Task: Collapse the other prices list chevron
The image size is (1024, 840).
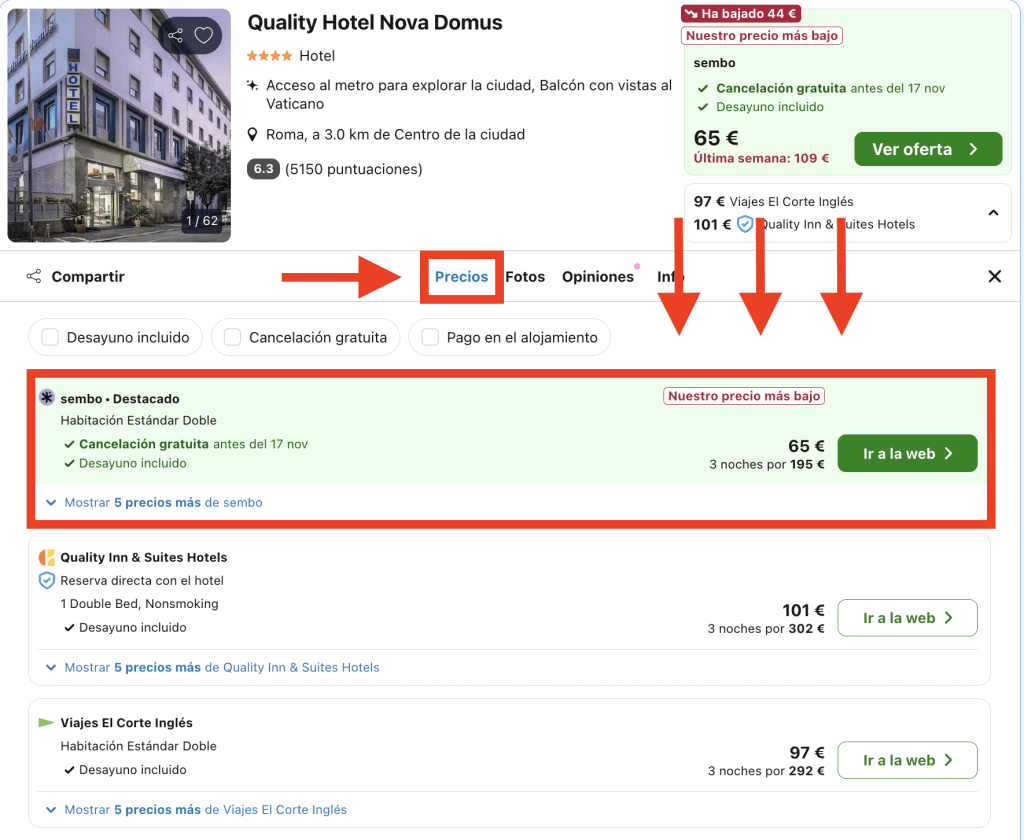Action: pos(993,213)
